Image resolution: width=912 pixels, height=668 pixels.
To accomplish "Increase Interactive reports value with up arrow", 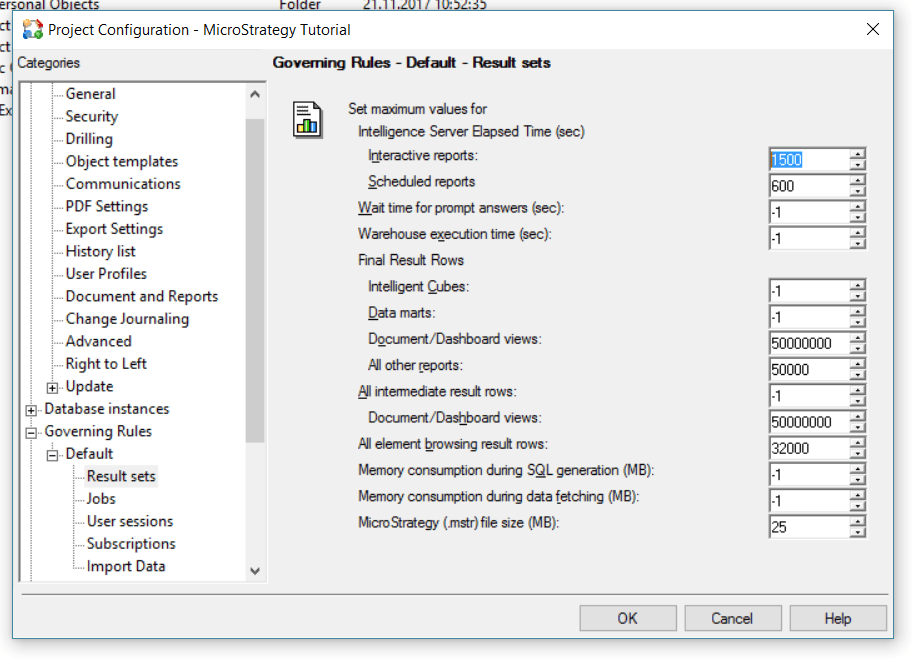I will 857,153.
